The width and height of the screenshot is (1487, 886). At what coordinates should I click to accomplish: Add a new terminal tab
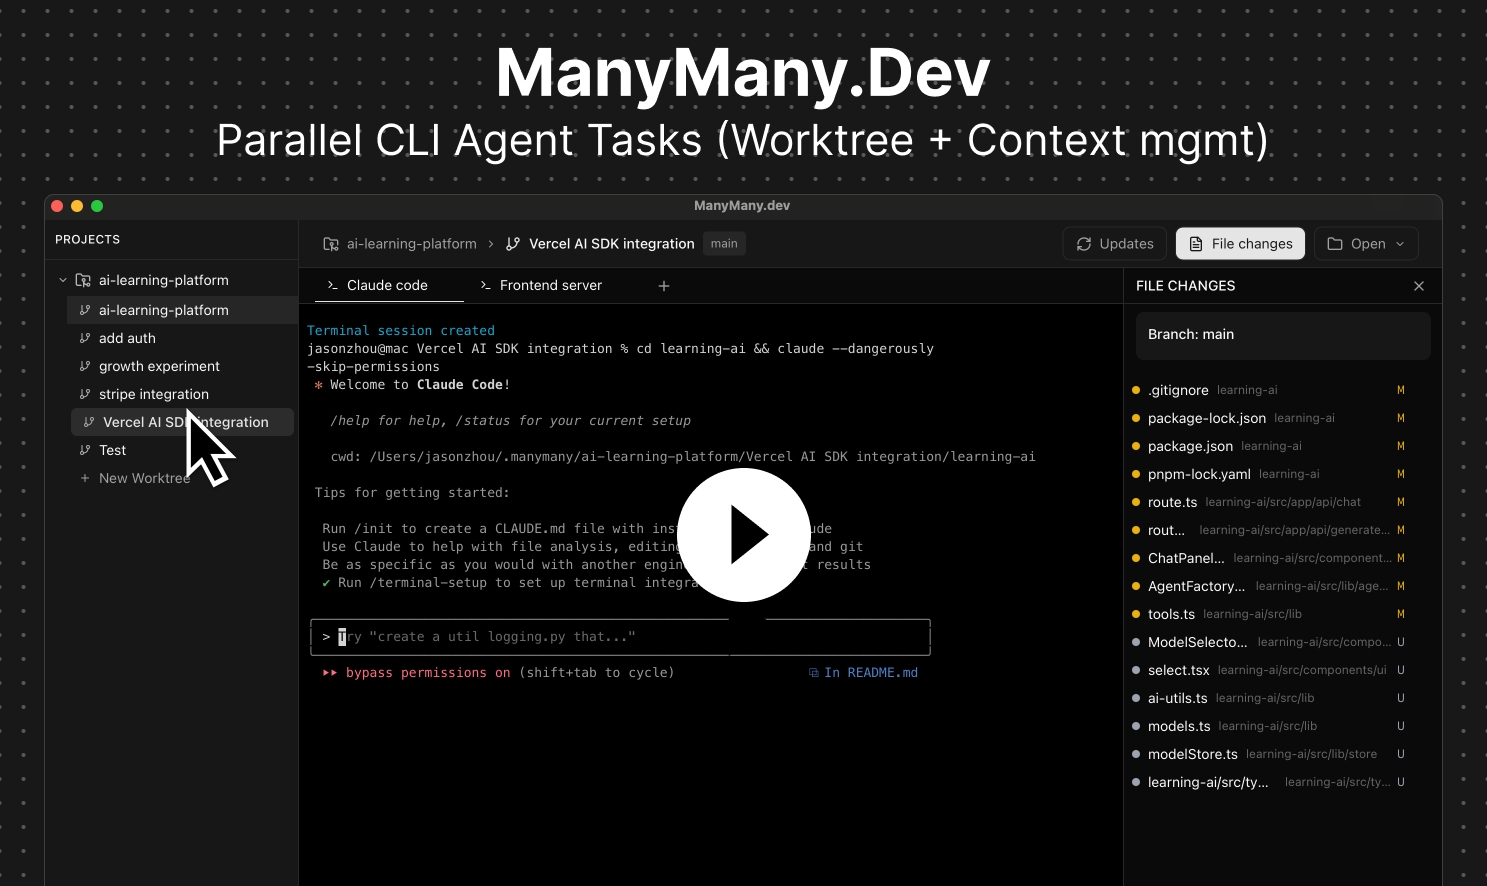click(x=664, y=286)
